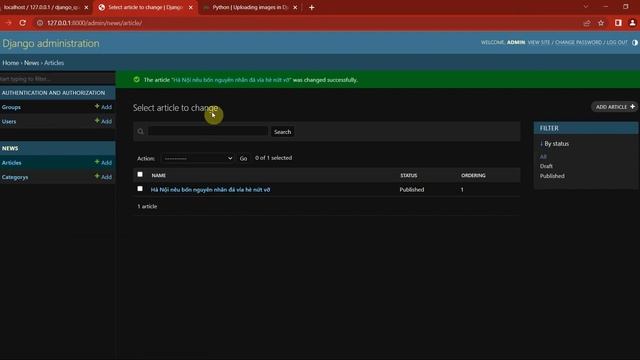The height and width of the screenshot is (360, 640).
Task: Reload the page with browser refresh icon
Action: click(x=23, y=23)
